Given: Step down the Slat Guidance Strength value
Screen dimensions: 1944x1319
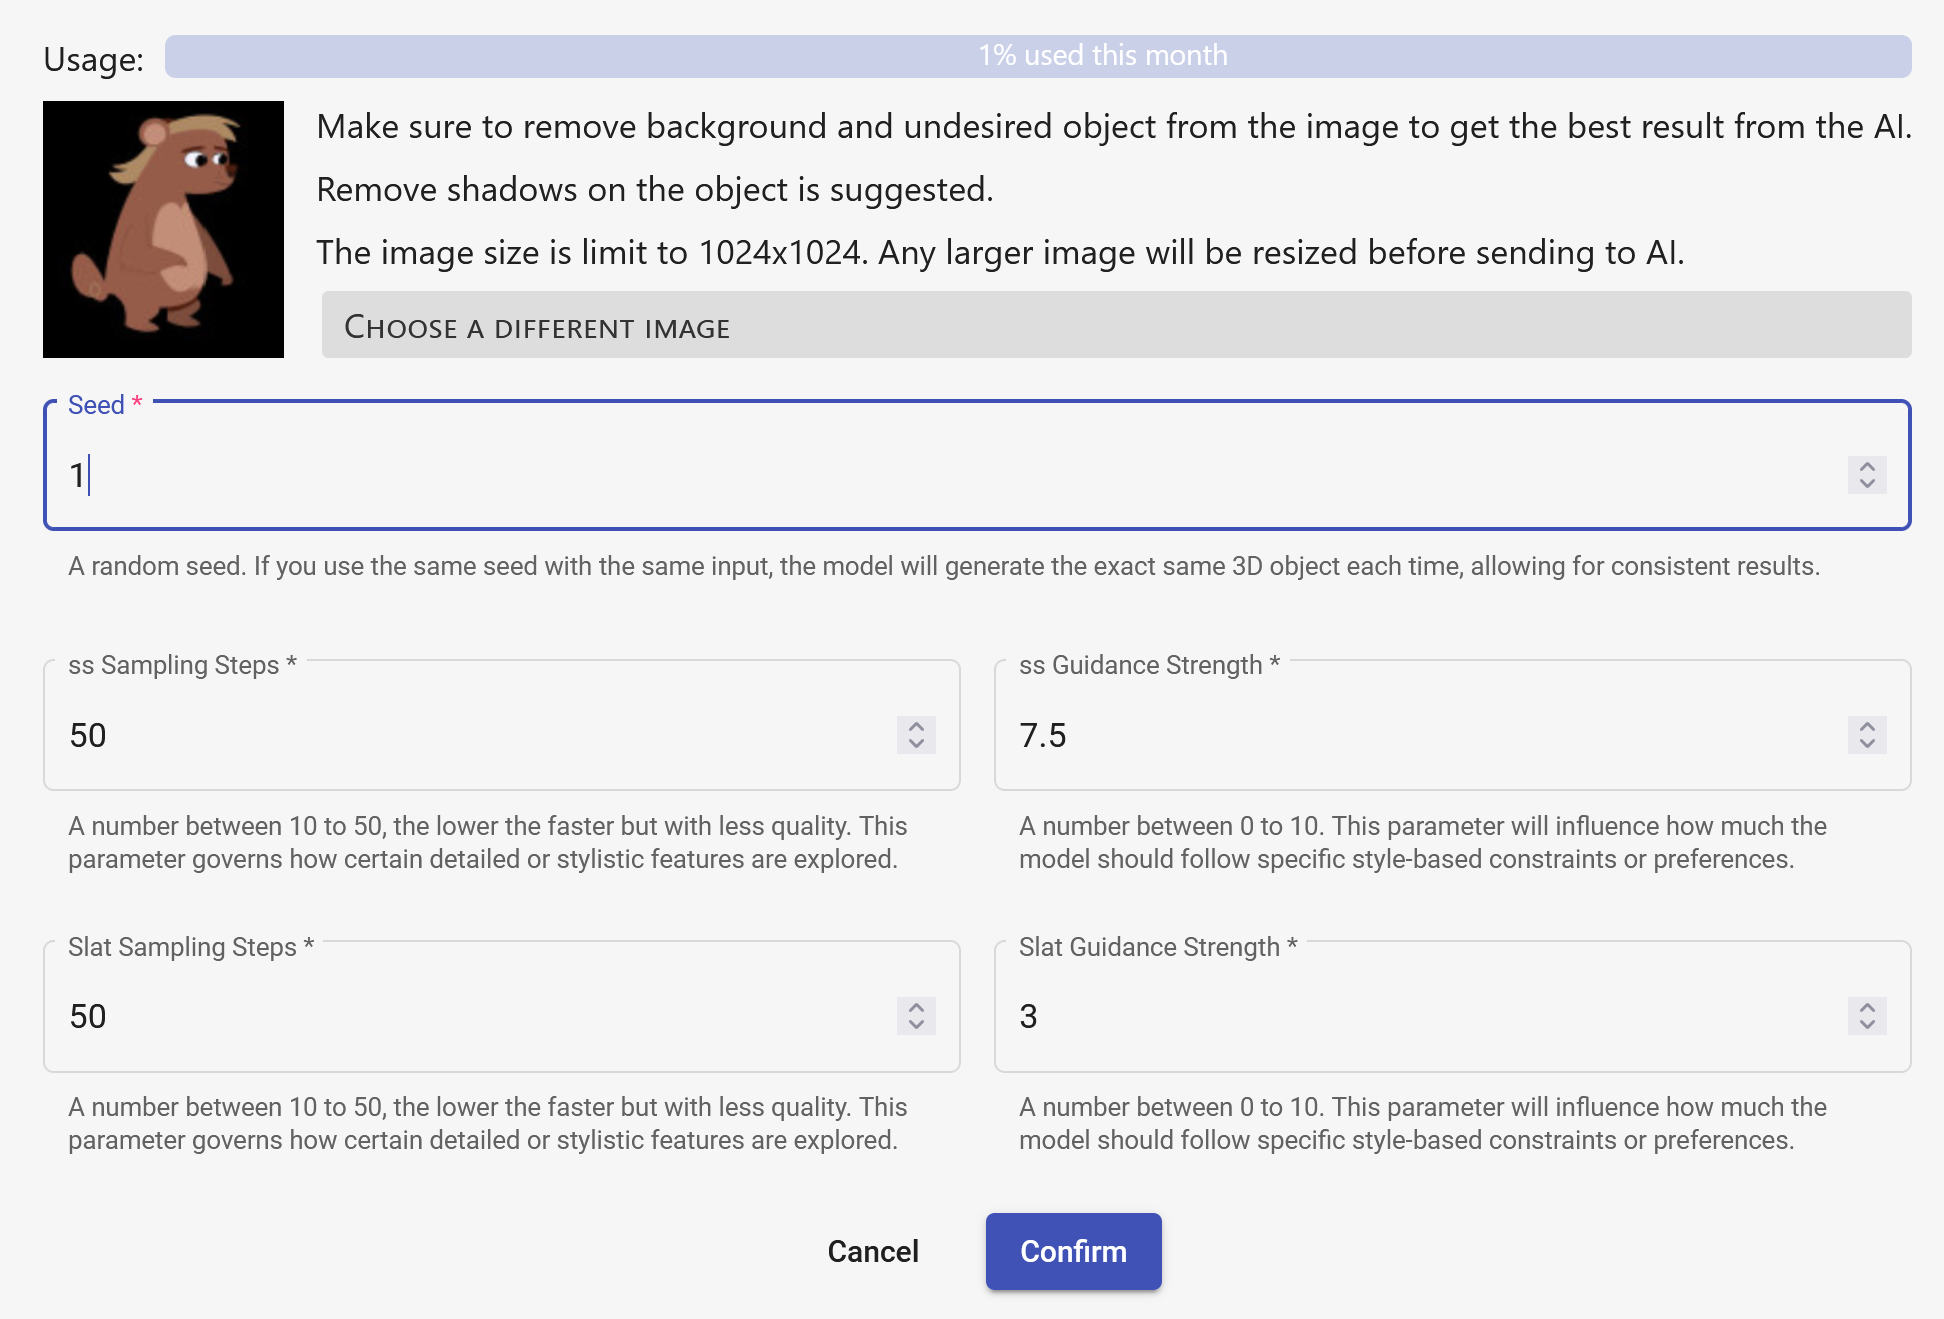Looking at the screenshot, I should (1867, 1025).
